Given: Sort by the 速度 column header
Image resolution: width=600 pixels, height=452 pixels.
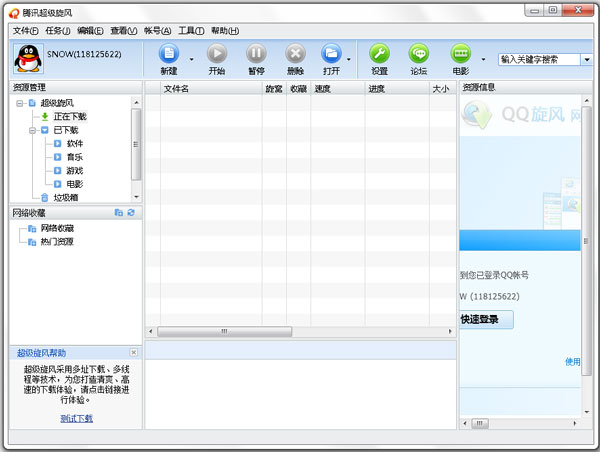Looking at the screenshot, I should [338, 89].
